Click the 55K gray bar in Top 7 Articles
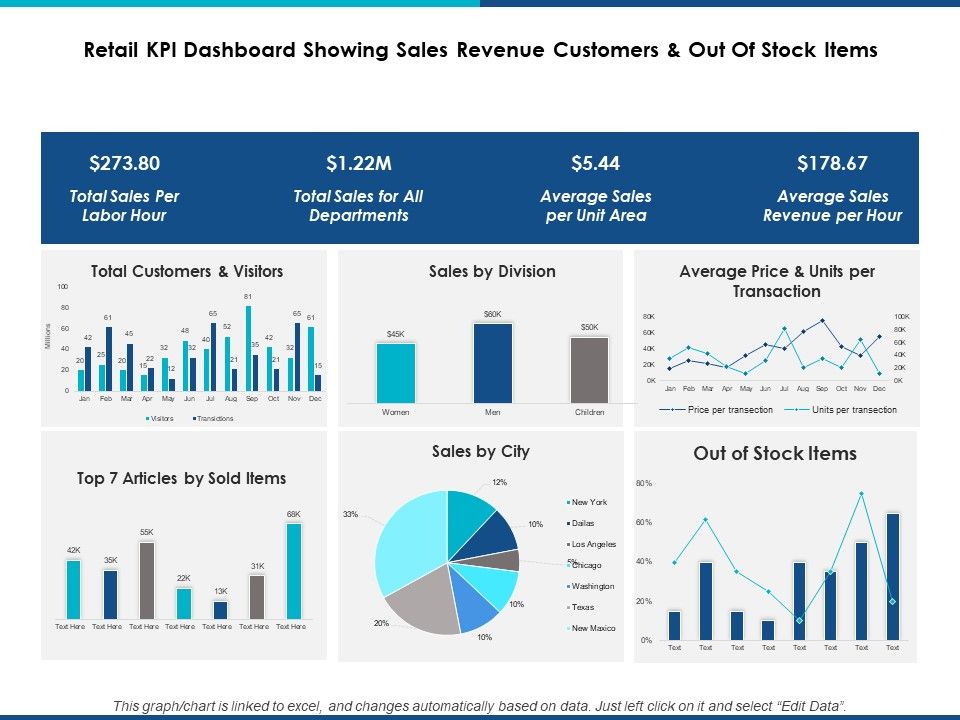Image resolution: width=960 pixels, height=720 pixels. click(147, 580)
